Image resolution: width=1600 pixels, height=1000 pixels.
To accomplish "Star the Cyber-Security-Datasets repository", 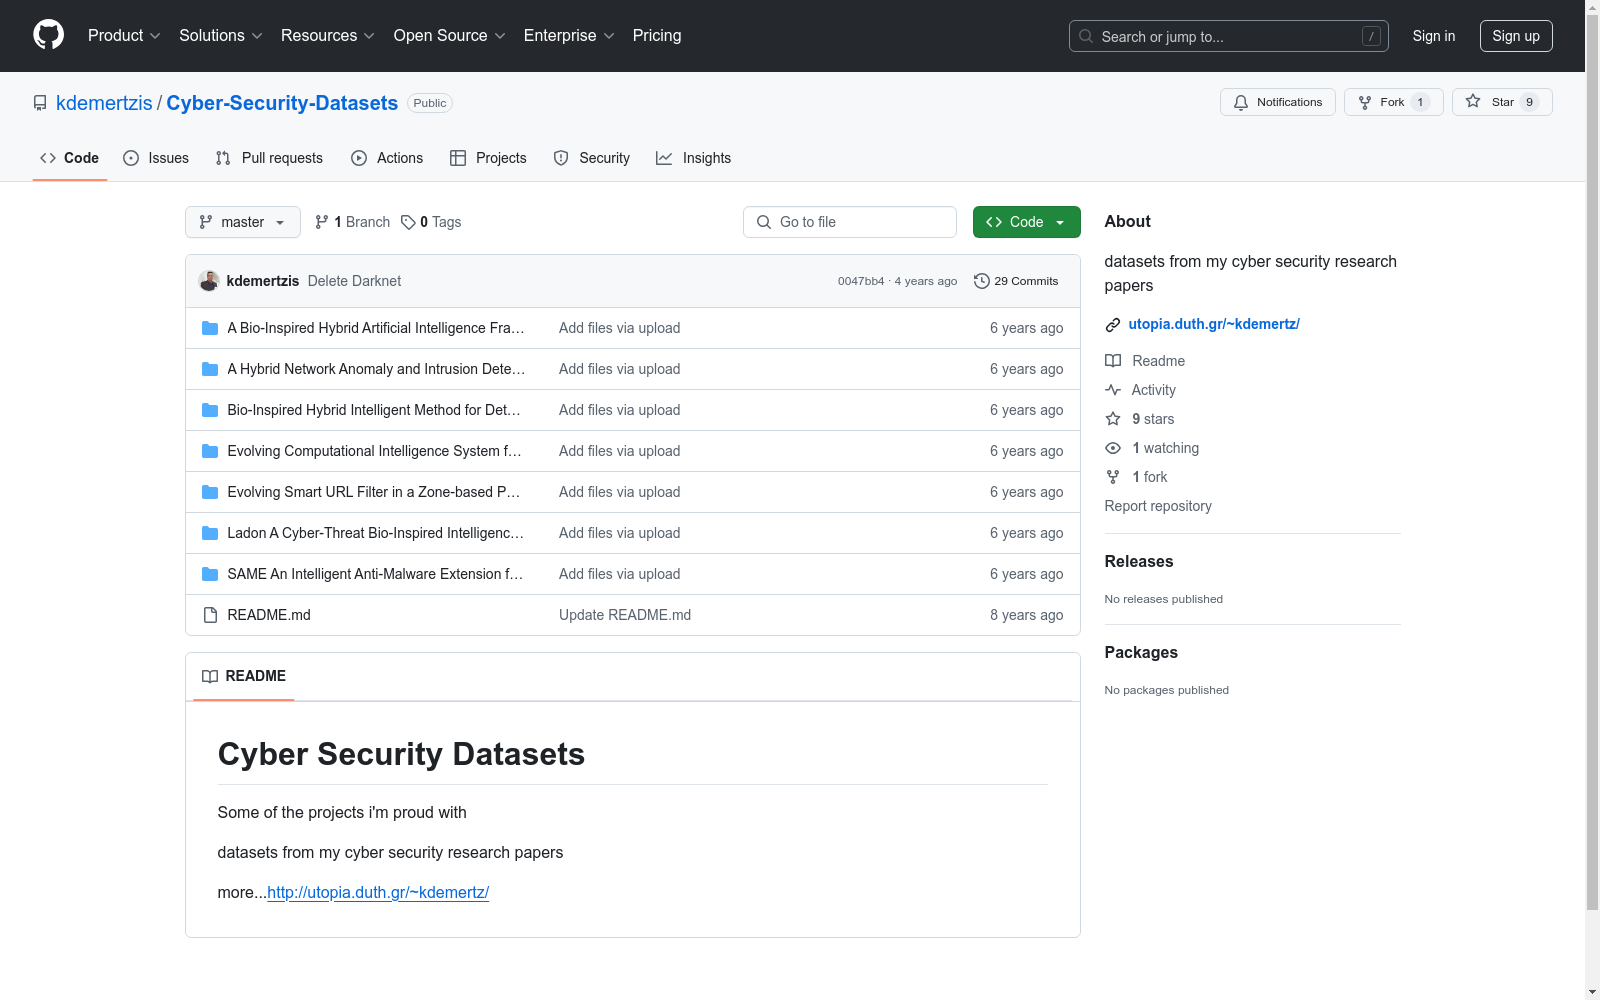I will (1502, 102).
